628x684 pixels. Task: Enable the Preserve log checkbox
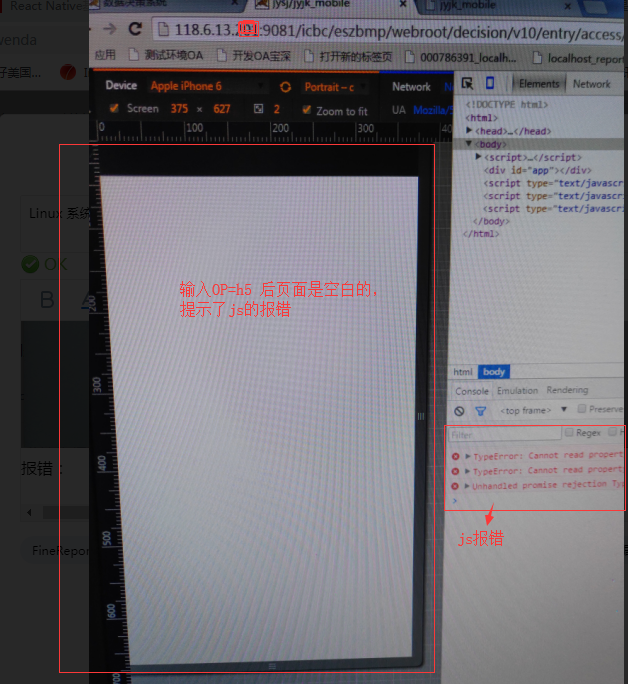pyautogui.click(x=581, y=408)
